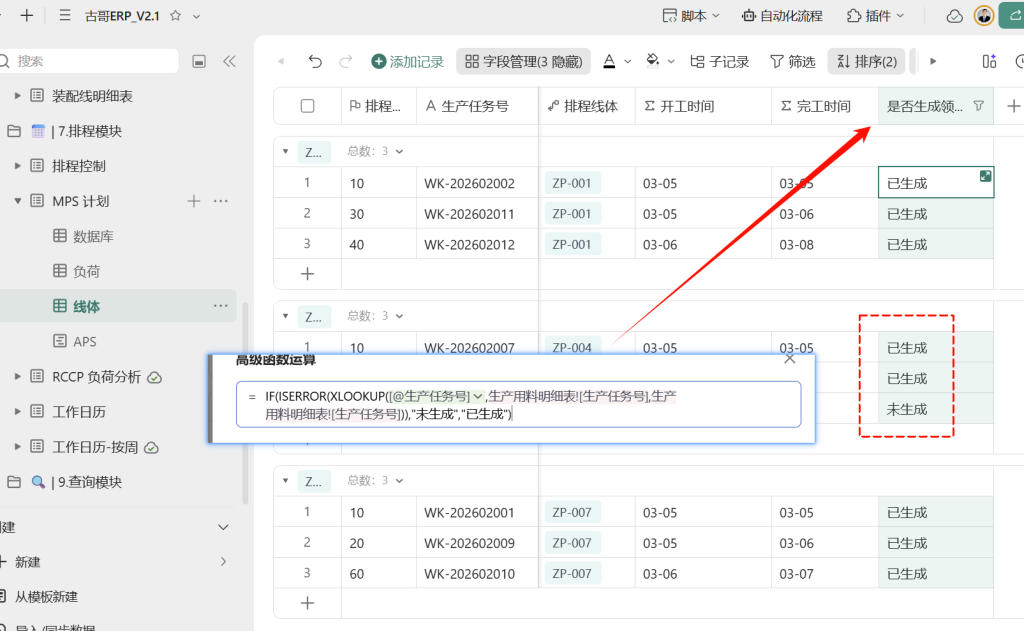Open more options for MPS 计划
The image size is (1024, 631).
pyautogui.click(x=221, y=201)
